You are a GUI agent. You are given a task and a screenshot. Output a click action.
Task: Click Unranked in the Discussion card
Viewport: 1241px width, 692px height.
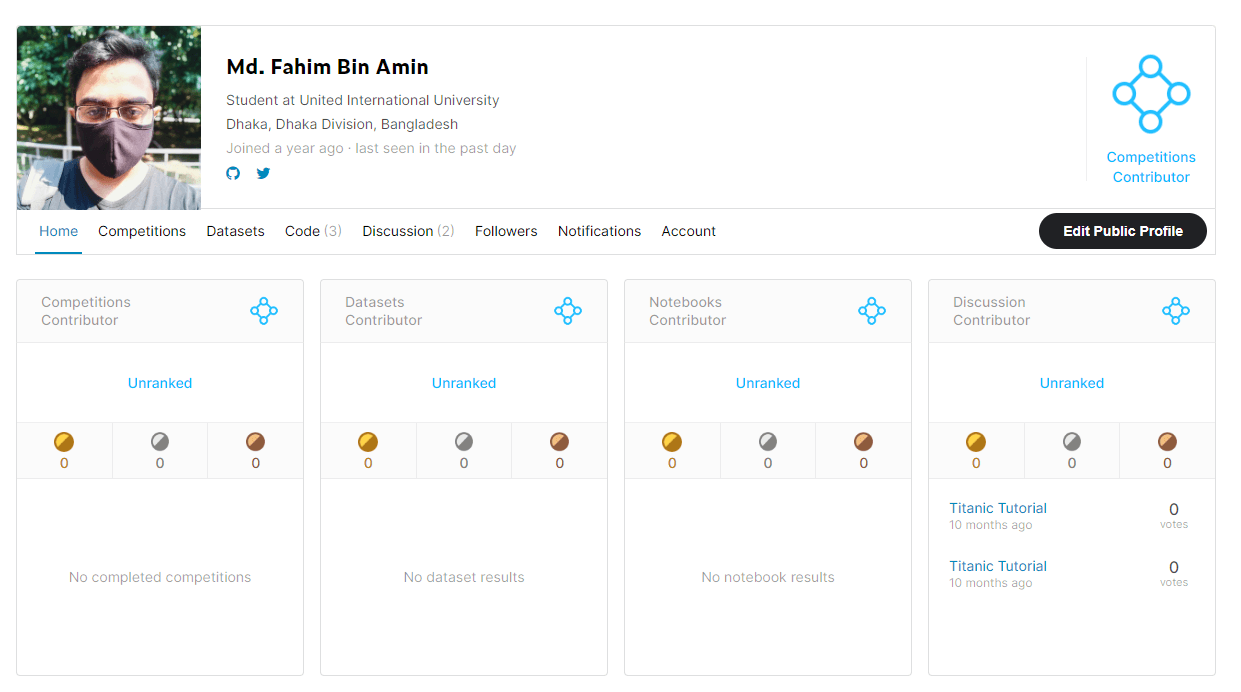pos(1072,383)
